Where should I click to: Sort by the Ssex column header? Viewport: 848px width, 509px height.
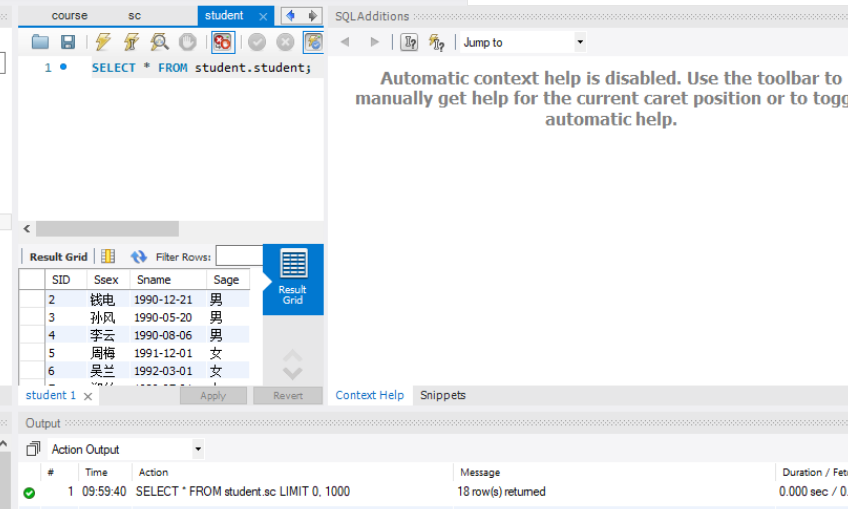(x=108, y=280)
